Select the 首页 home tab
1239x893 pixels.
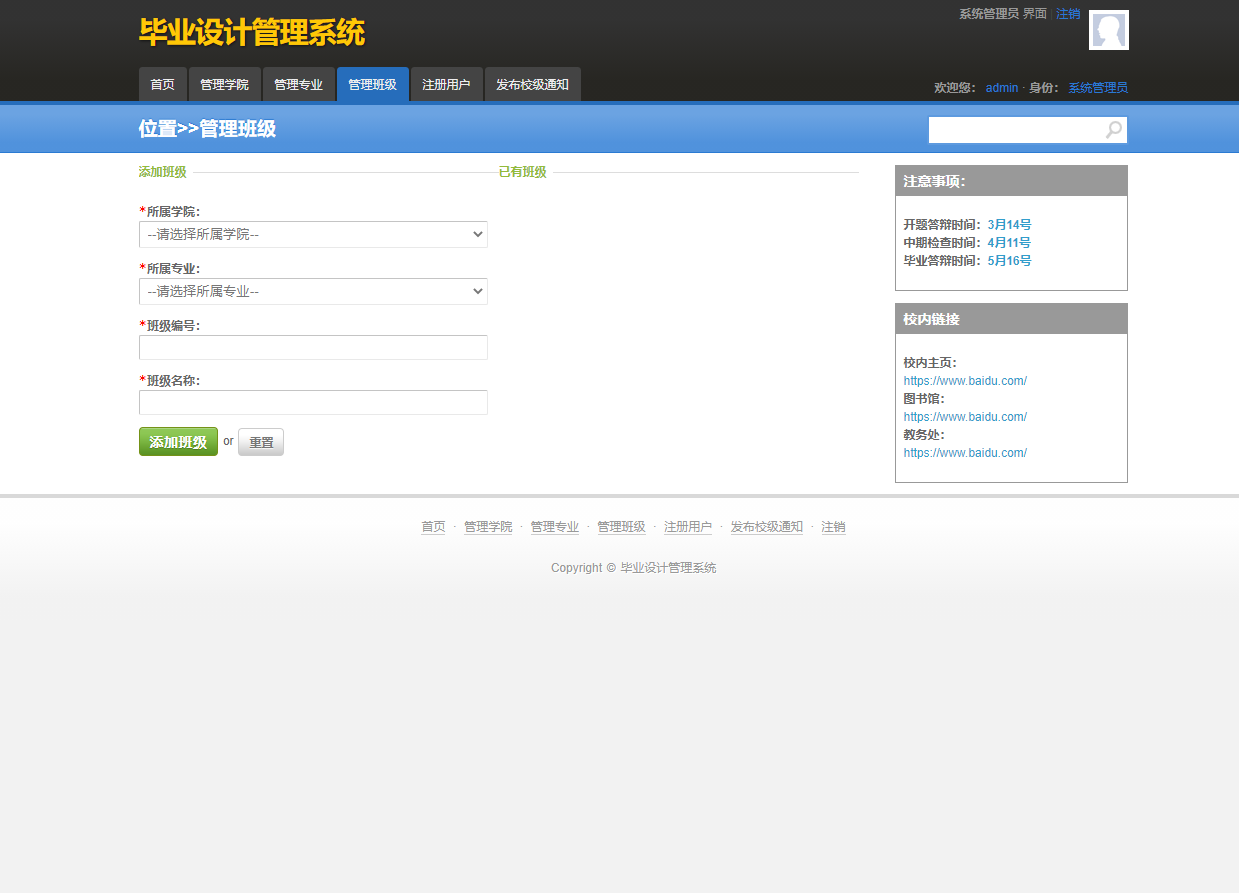[162, 84]
